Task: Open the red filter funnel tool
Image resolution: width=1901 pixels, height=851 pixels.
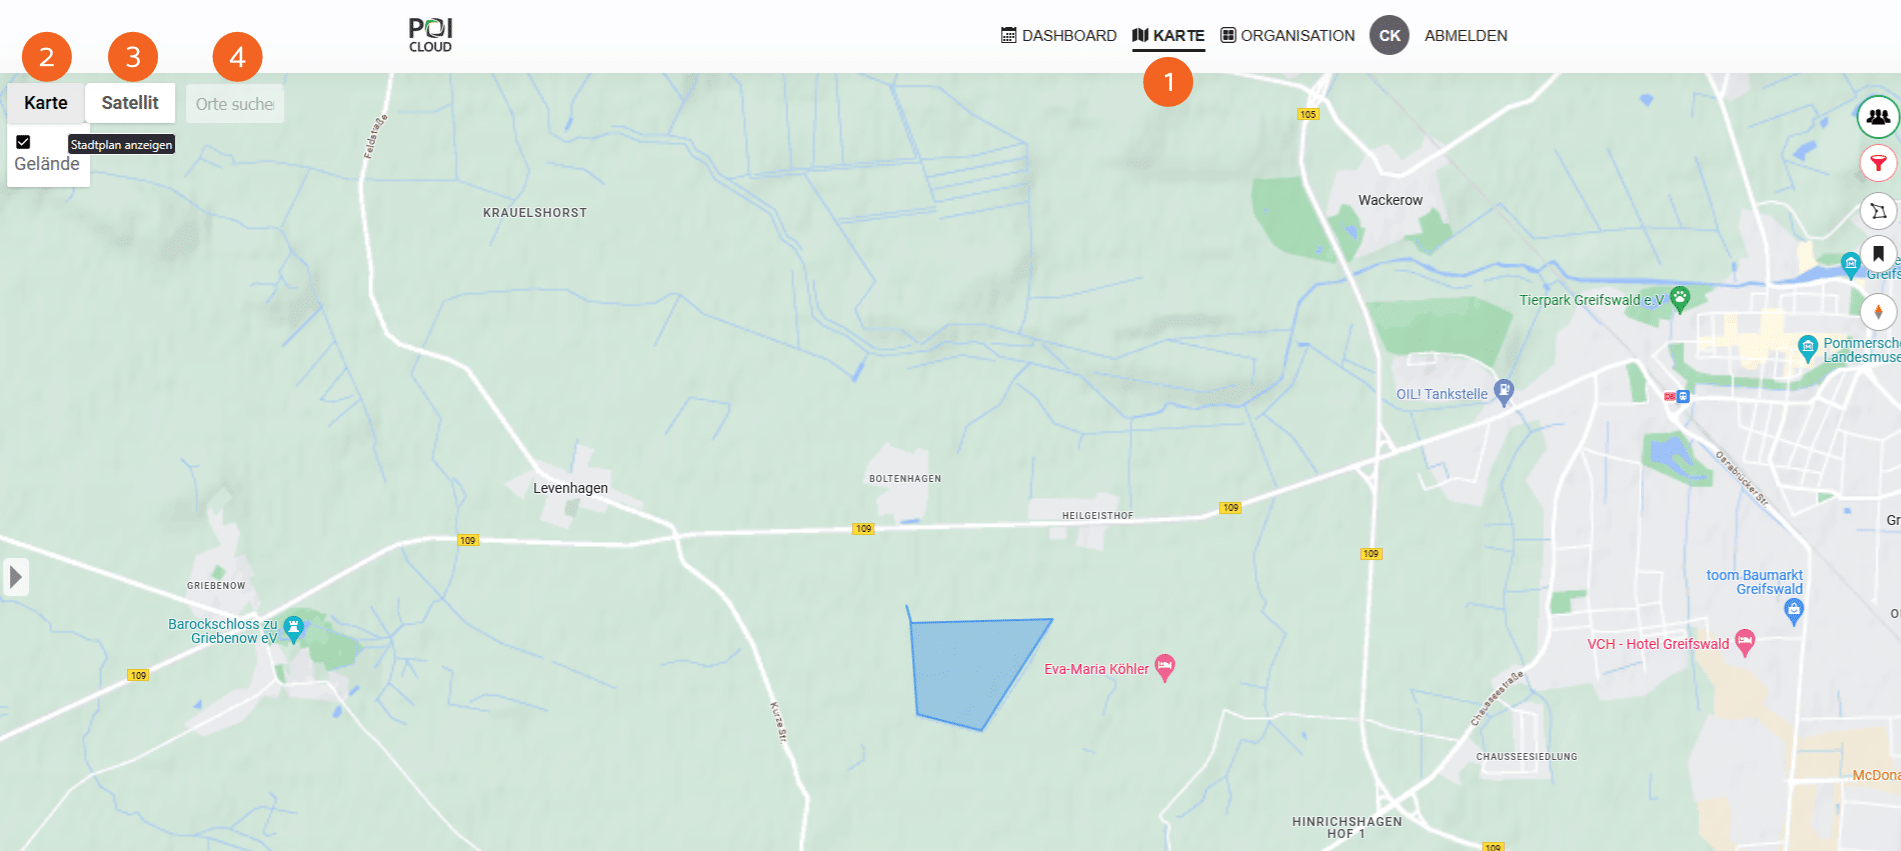Action: coord(1878,163)
